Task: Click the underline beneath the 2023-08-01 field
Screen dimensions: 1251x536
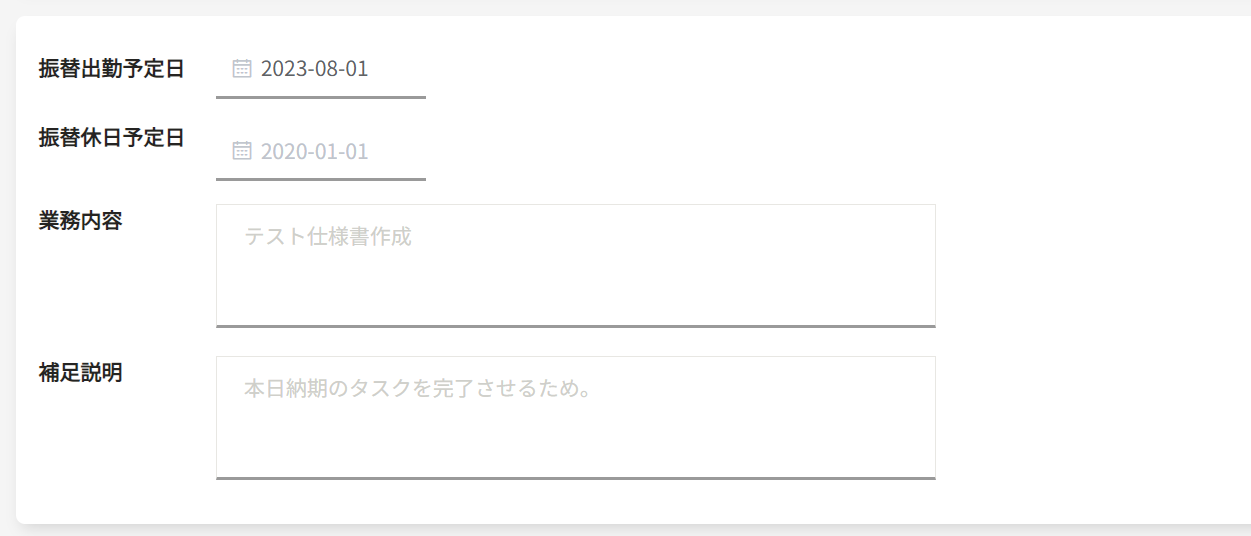Action: [x=320, y=97]
